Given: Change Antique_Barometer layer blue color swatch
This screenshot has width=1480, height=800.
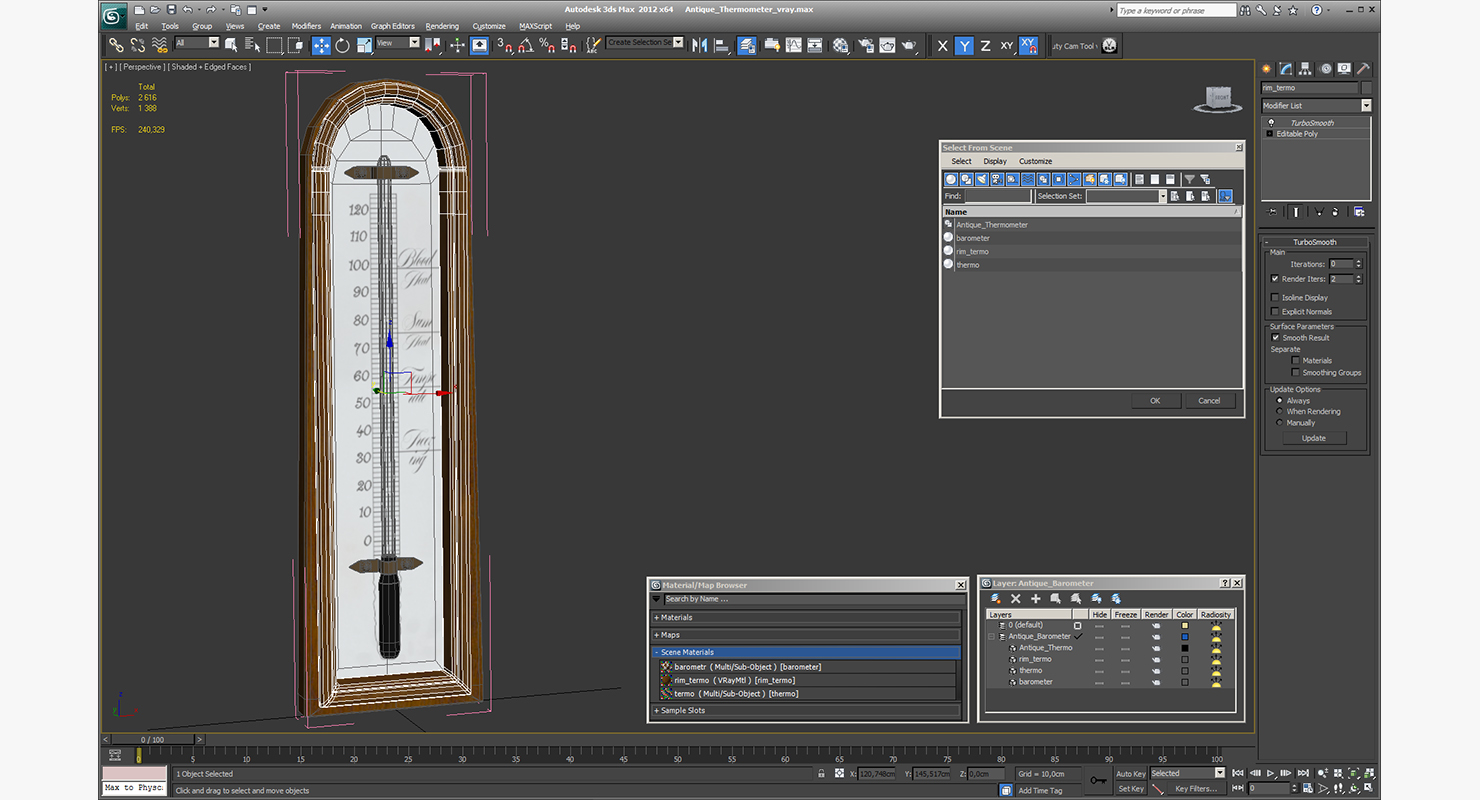Looking at the screenshot, I should [x=1185, y=637].
